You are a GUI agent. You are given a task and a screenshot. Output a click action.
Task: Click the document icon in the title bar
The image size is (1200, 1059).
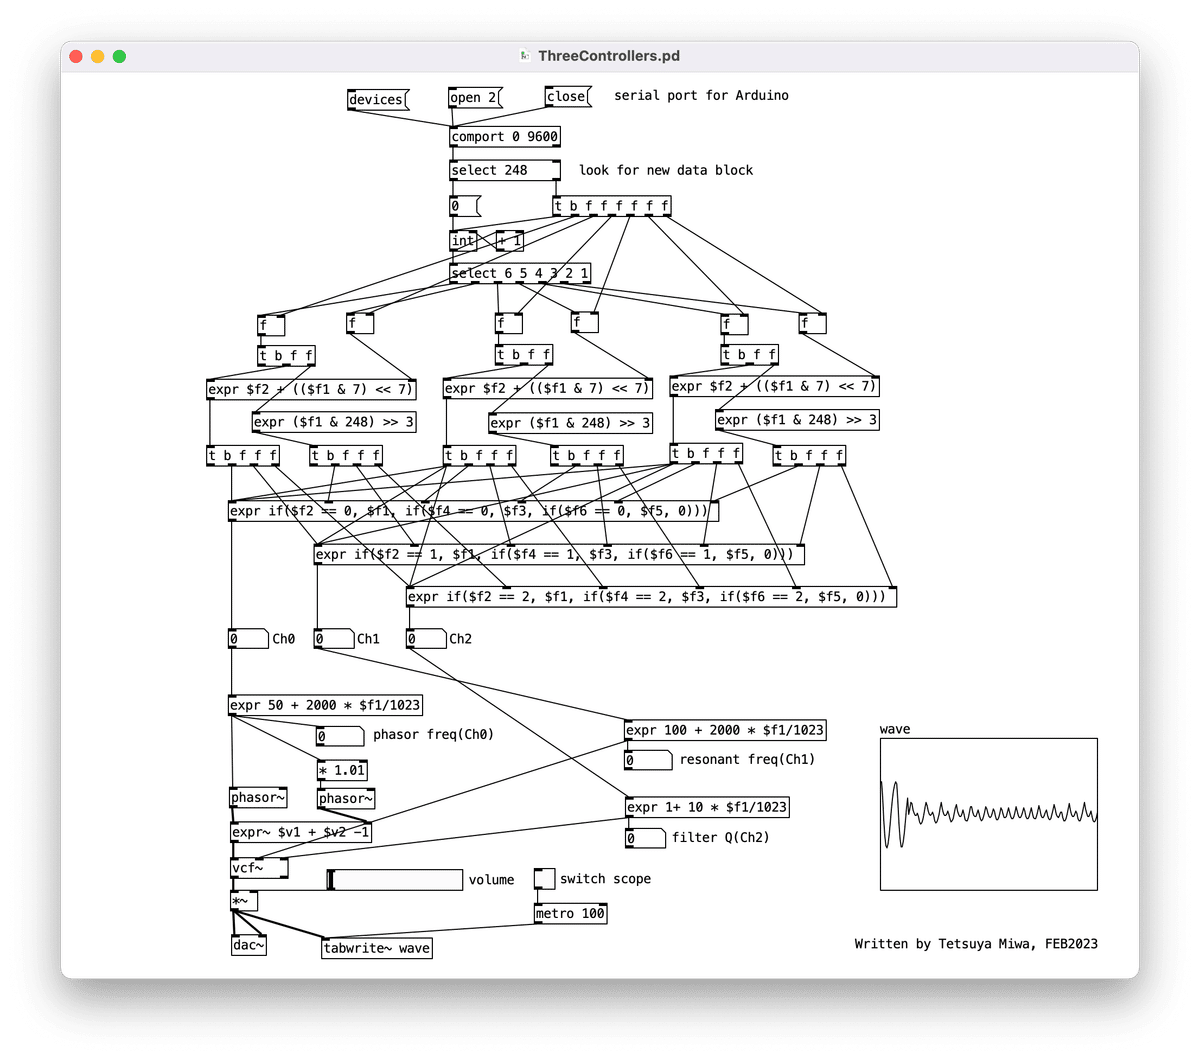[x=525, y=56]
